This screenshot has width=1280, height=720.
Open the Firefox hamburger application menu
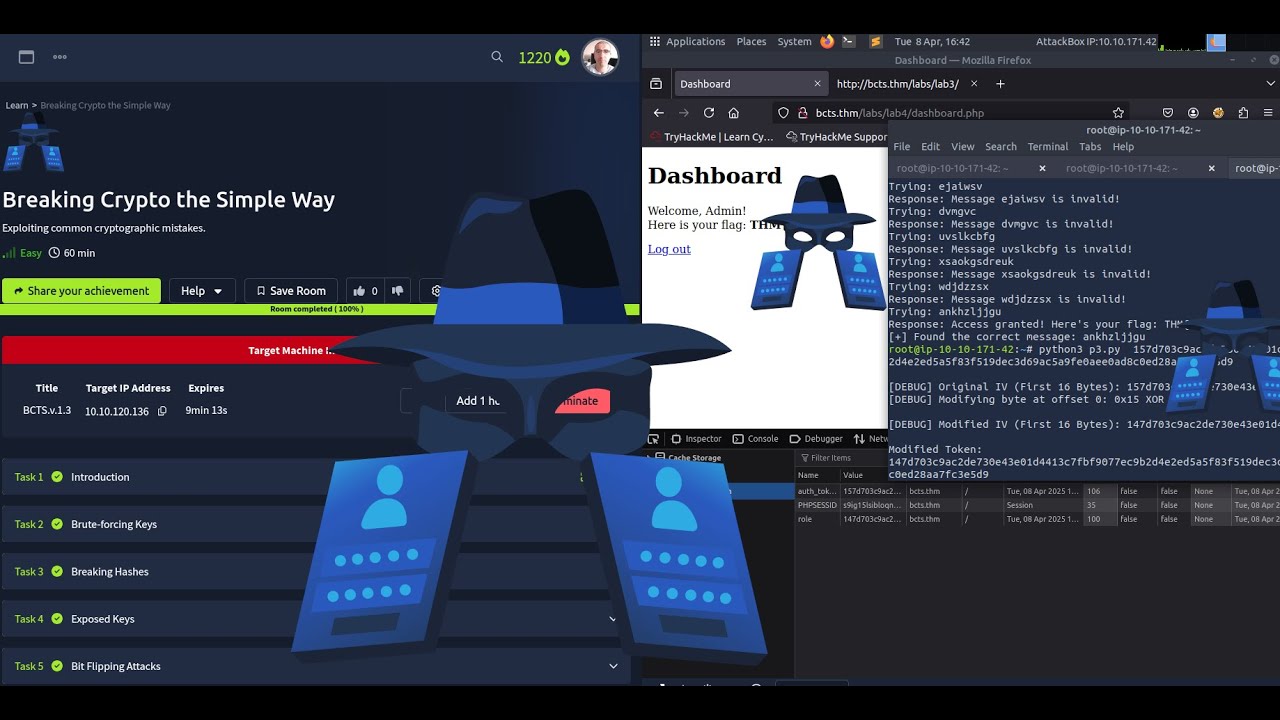point(1270,113)
